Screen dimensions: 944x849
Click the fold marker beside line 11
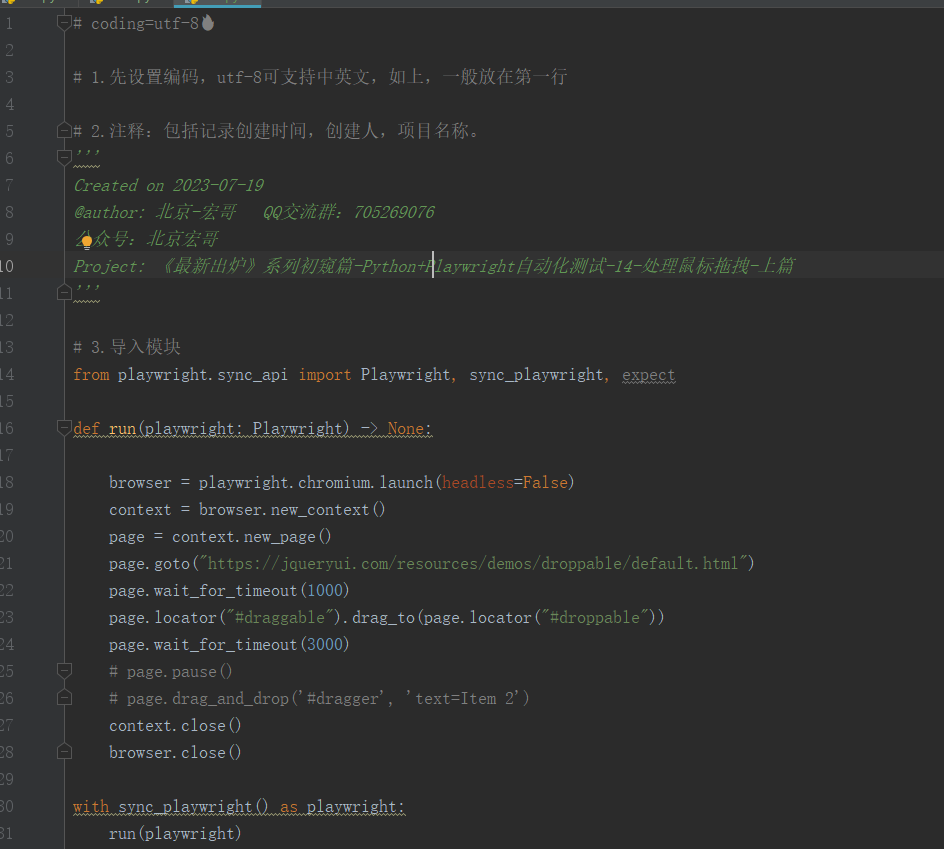pyautogui.click(x=64, y=290)
